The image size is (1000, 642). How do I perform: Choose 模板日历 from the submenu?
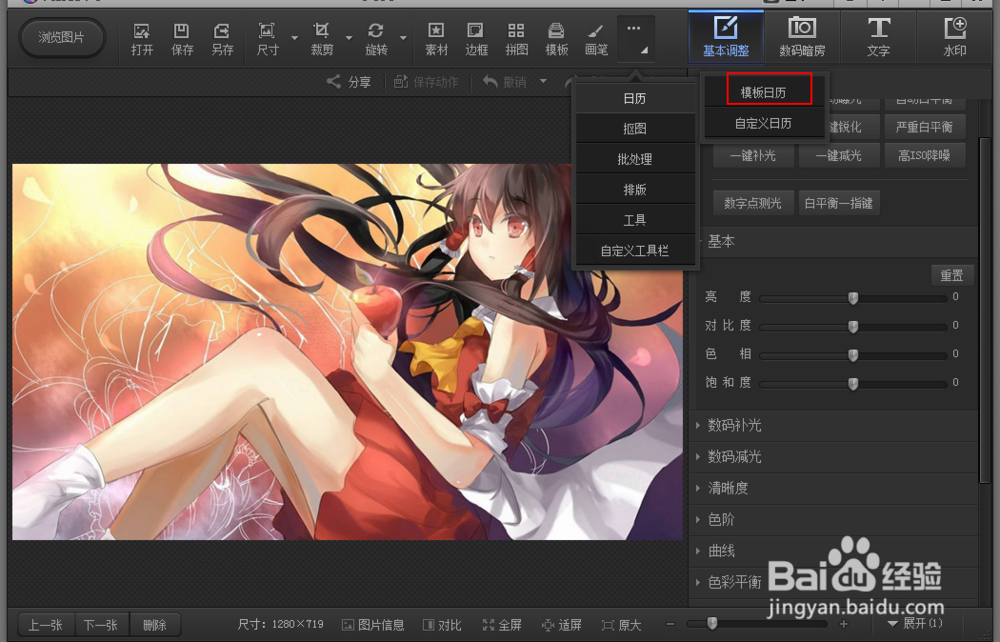pos(763,92)
